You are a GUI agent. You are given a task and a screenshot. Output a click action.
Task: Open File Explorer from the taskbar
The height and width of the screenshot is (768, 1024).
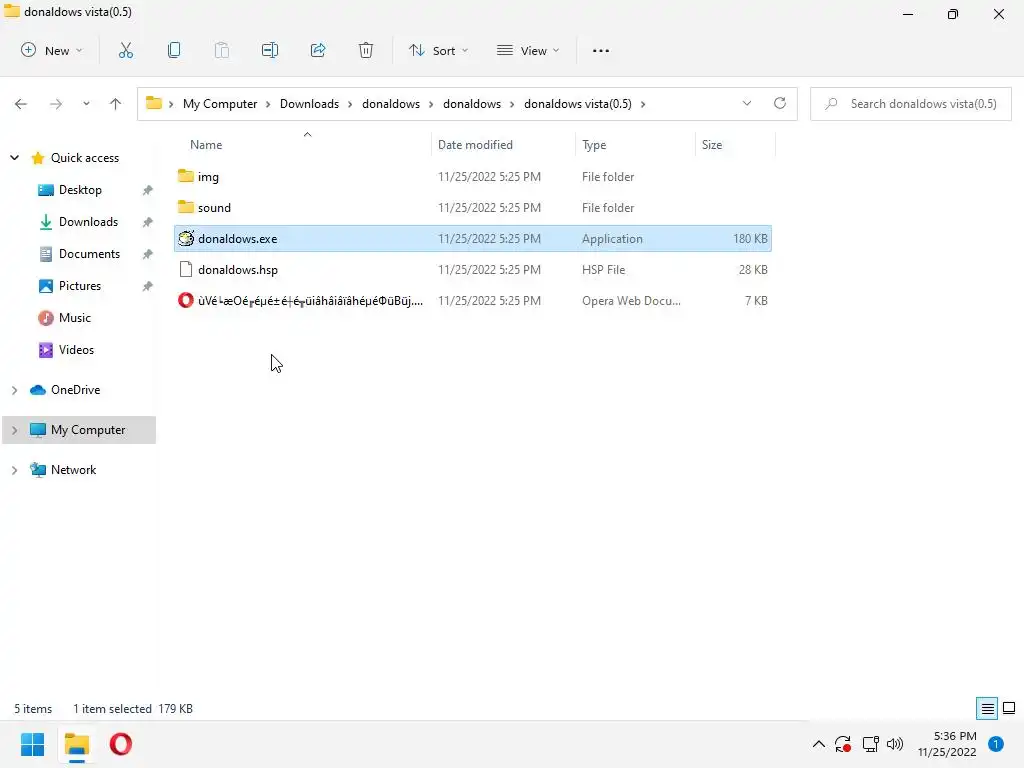[x=76, y=744]
